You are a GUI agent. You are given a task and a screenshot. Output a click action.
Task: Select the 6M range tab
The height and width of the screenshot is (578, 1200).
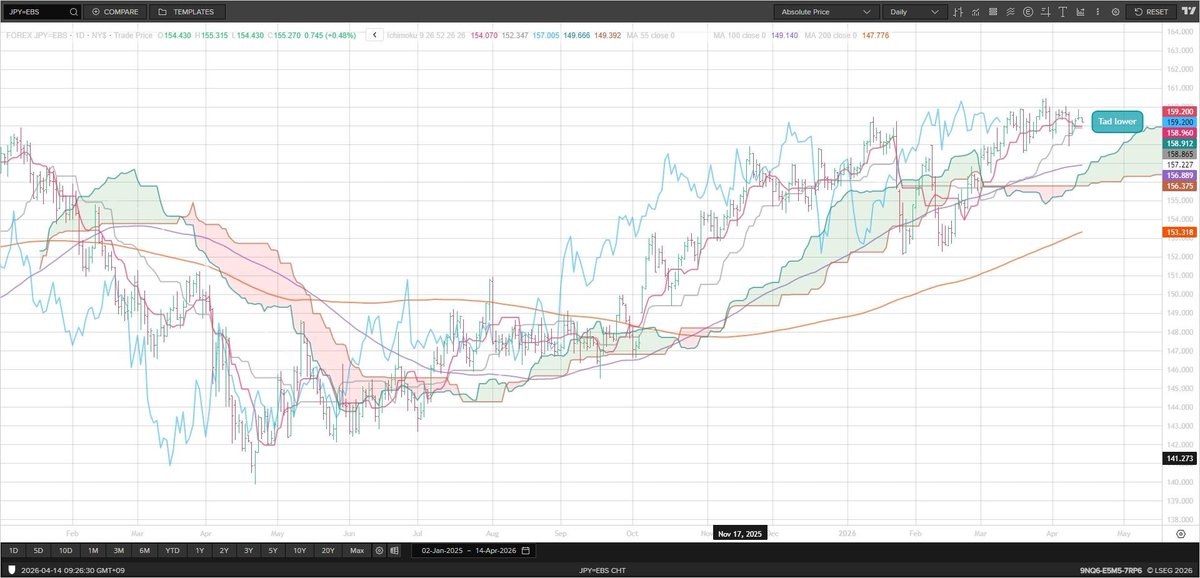click(144, 550)
